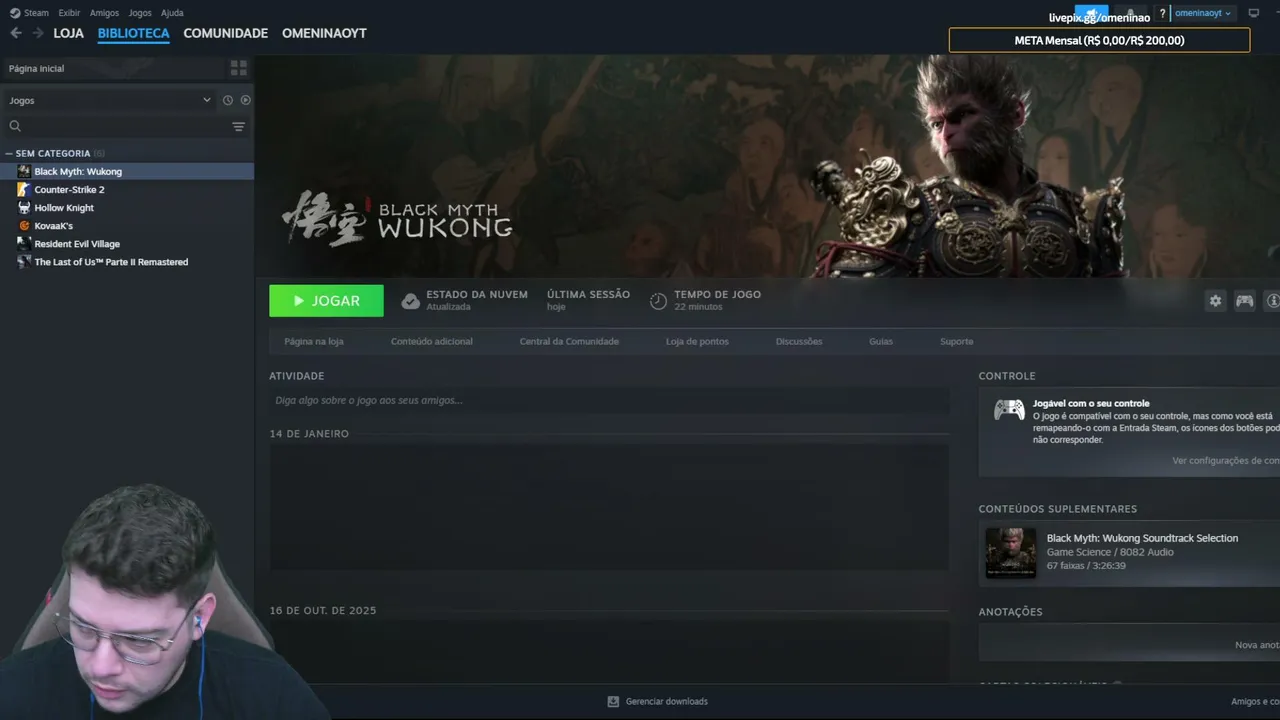Viewport: 1280px width, 720px height.
Task: Click the Black Myth Wukong logo banner
Action: (397, 219)
